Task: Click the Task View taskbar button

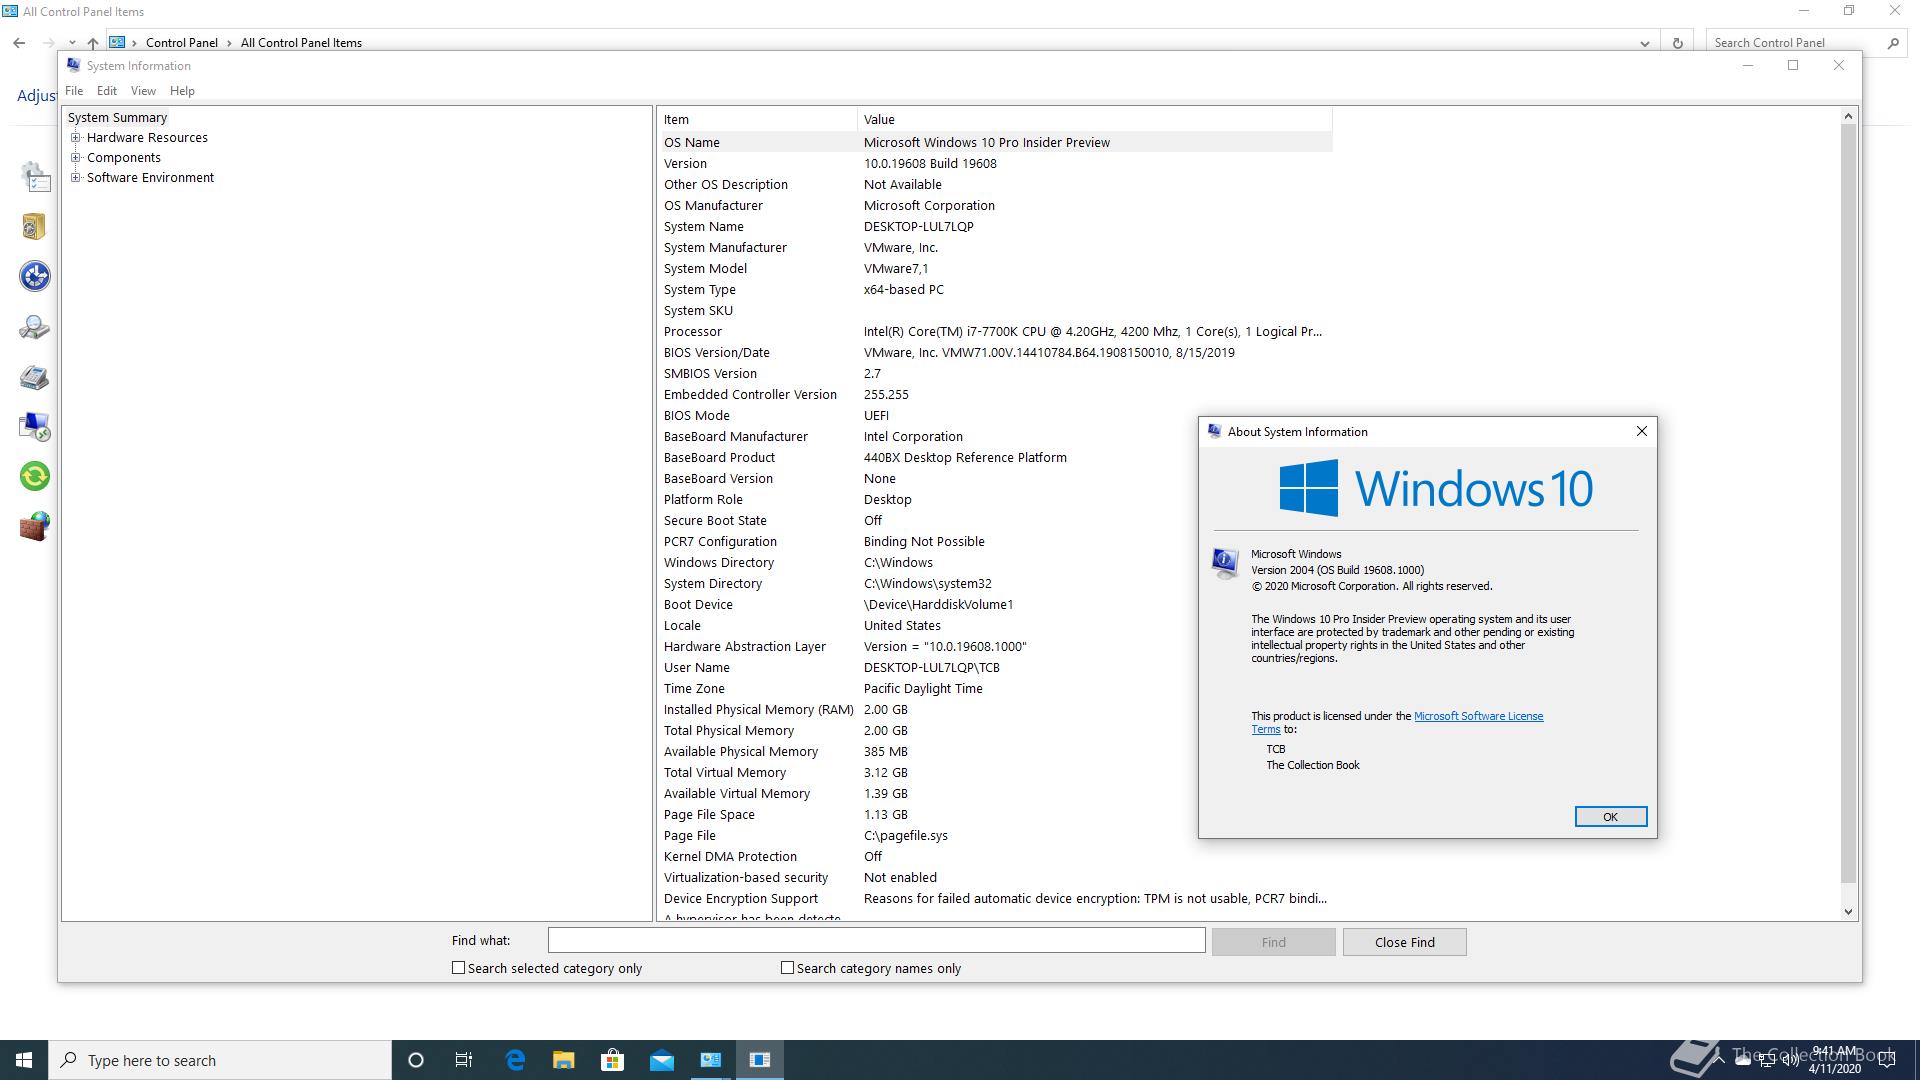Action: pyautogui.click(x=464, y=1060)
